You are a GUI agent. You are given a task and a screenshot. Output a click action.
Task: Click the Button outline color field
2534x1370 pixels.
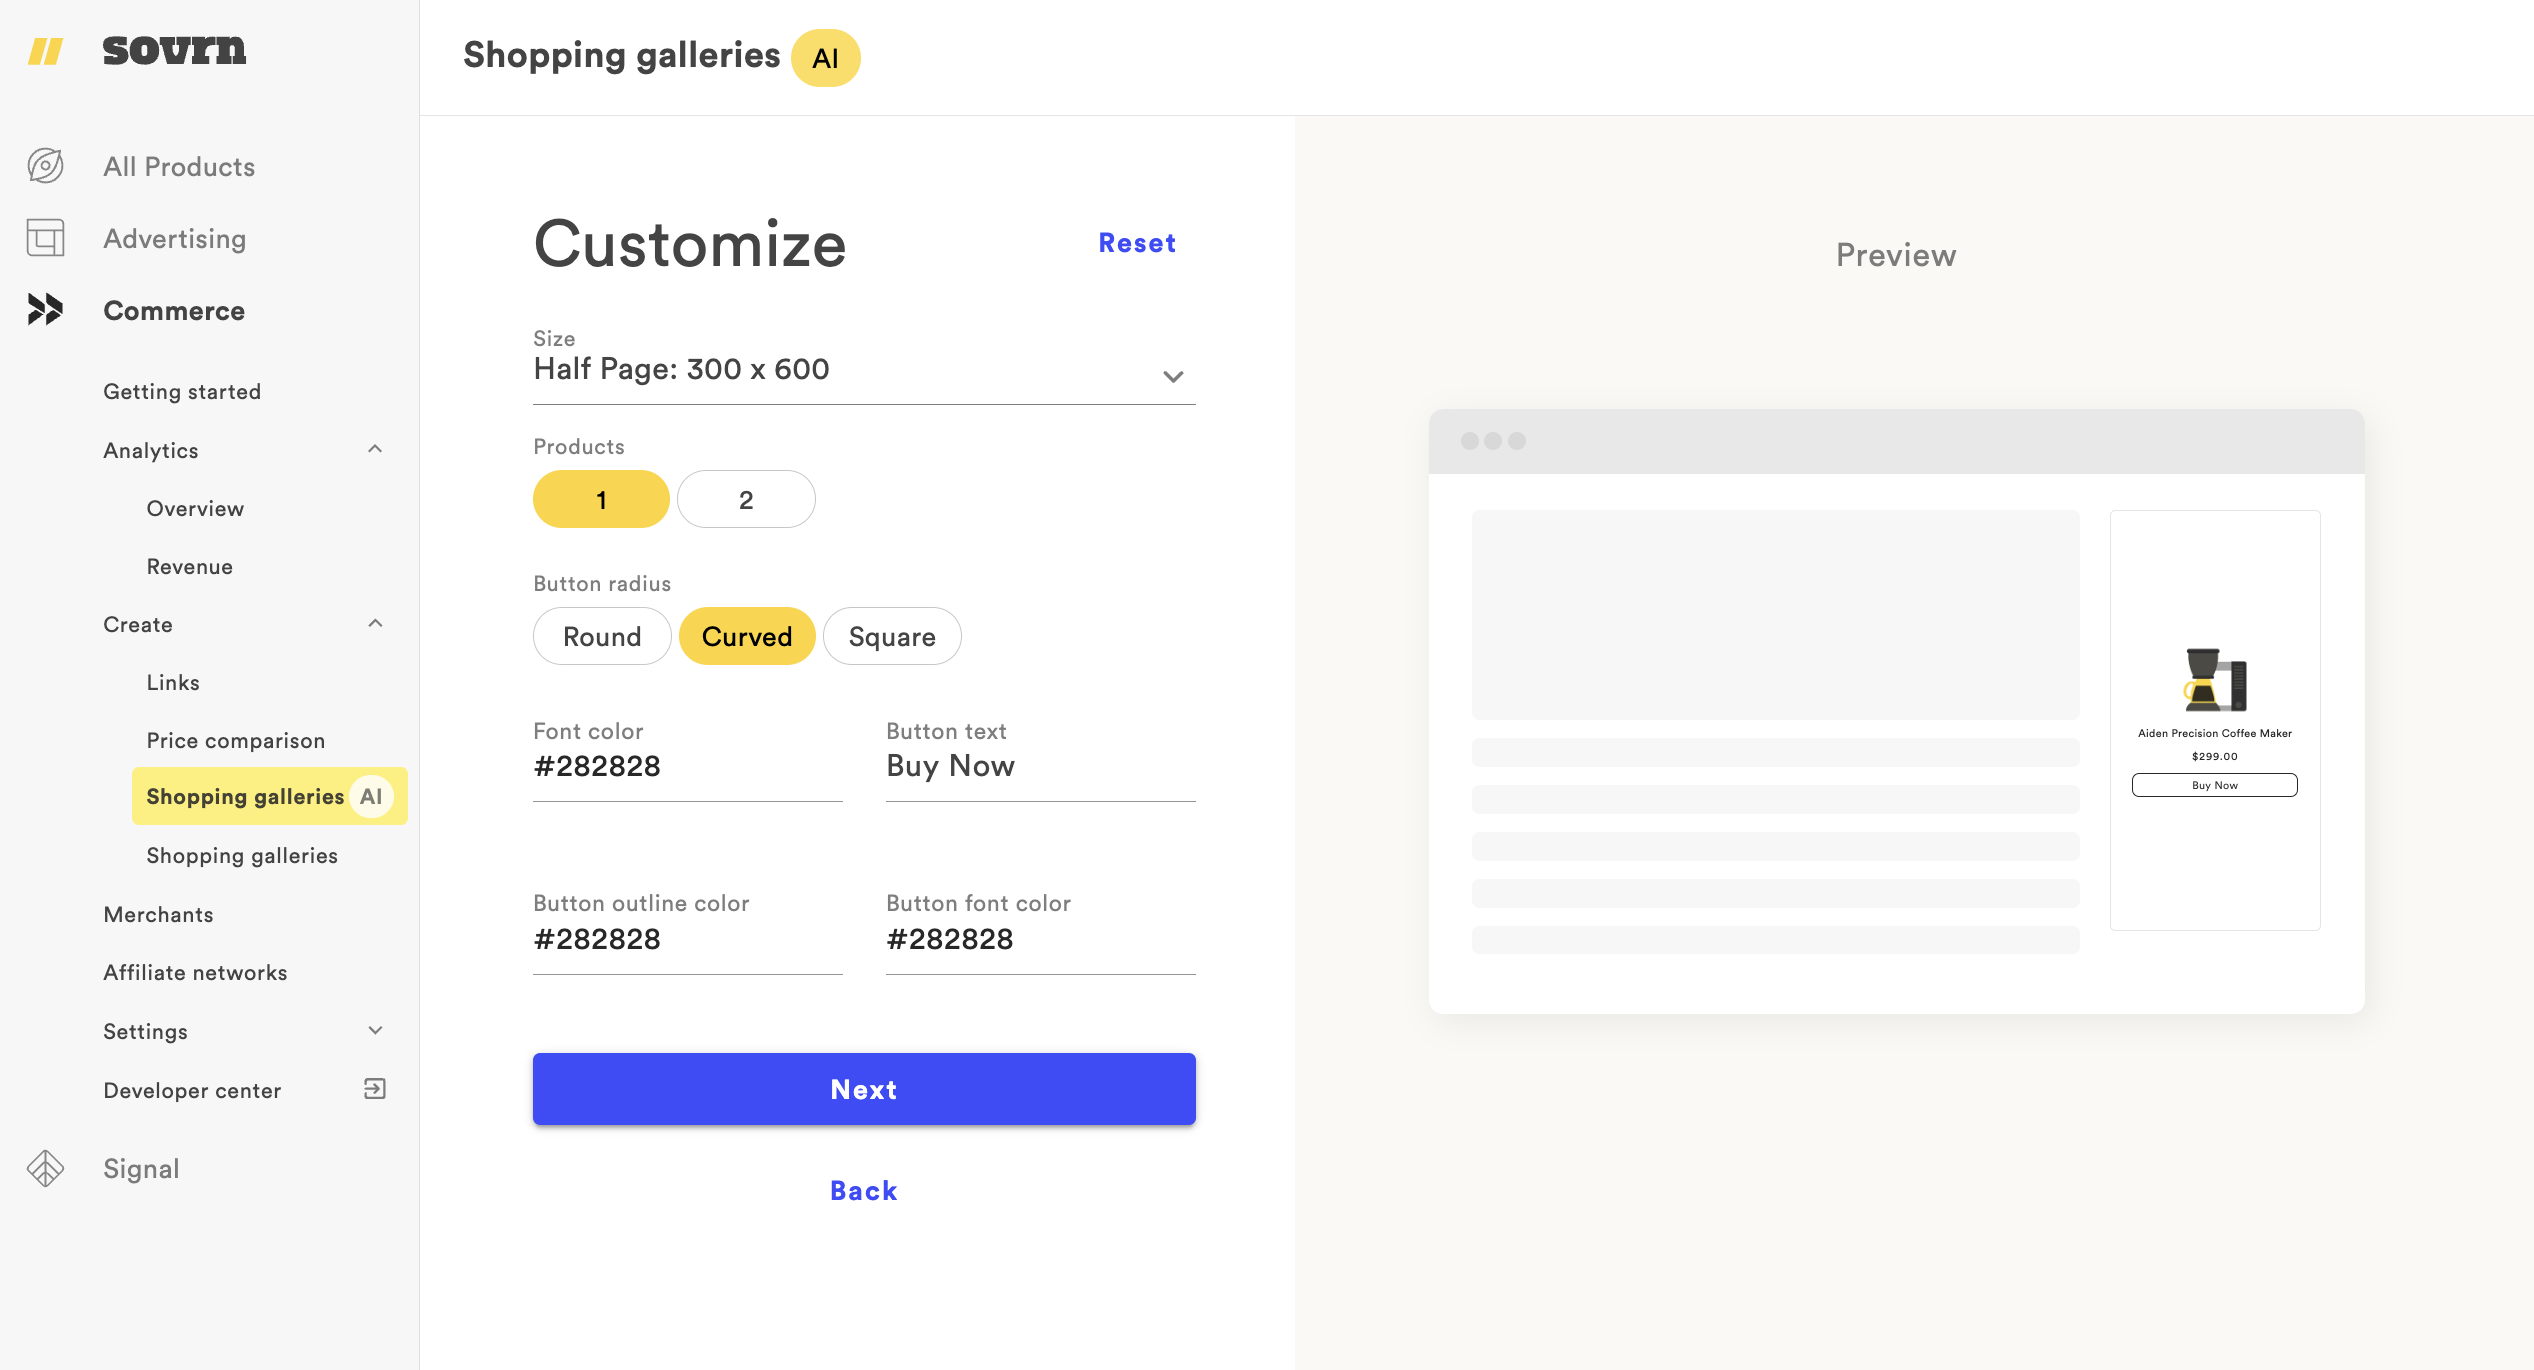point(687,939)
